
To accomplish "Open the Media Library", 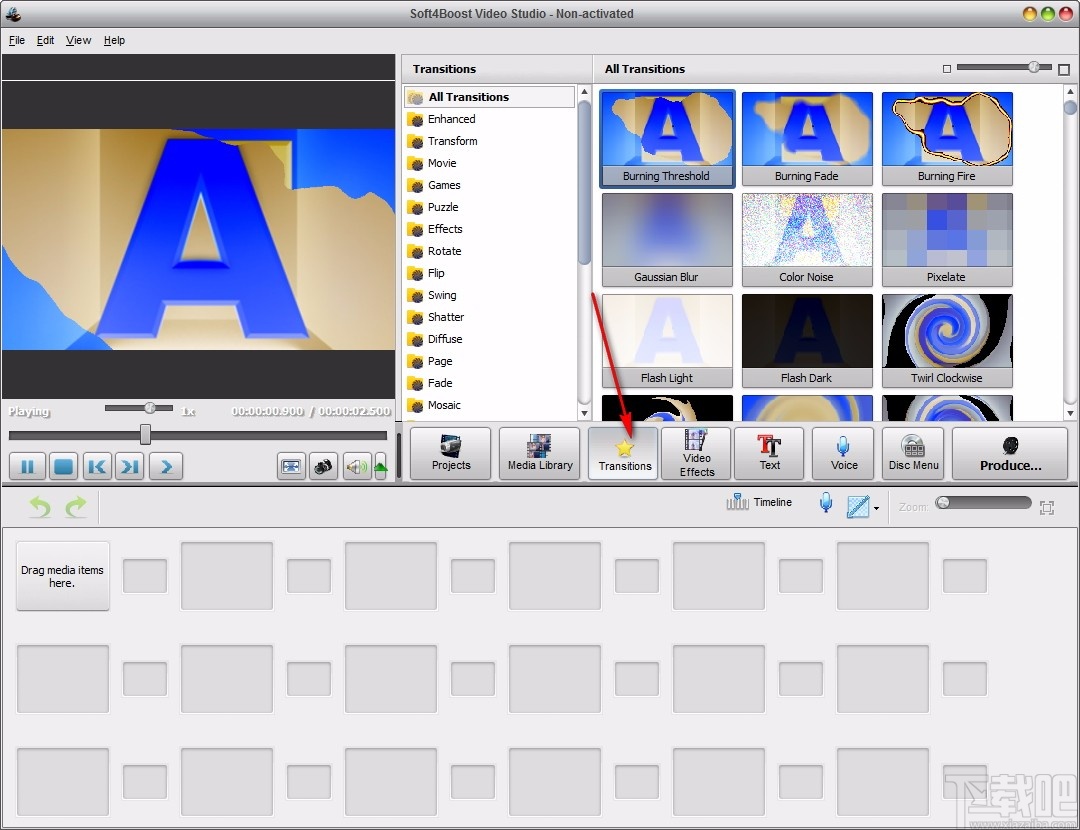I will [x=539, y=454].
